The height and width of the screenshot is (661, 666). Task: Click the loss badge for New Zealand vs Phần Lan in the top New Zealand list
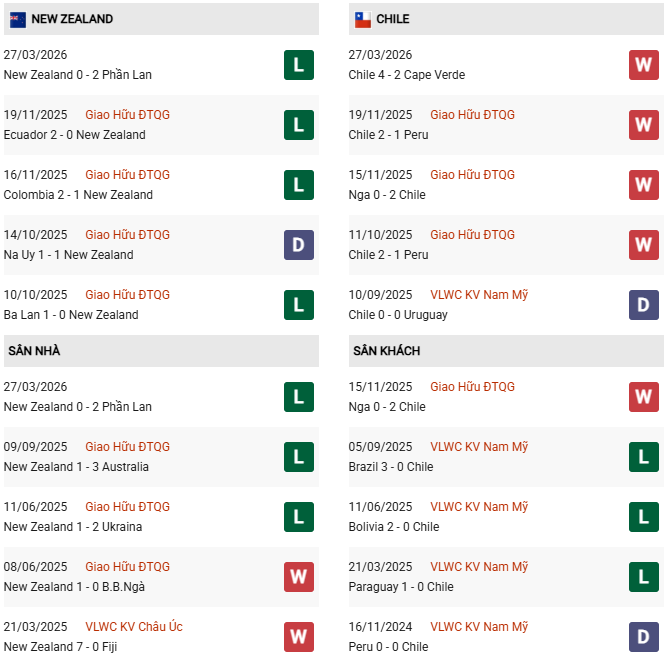(299, 65)
